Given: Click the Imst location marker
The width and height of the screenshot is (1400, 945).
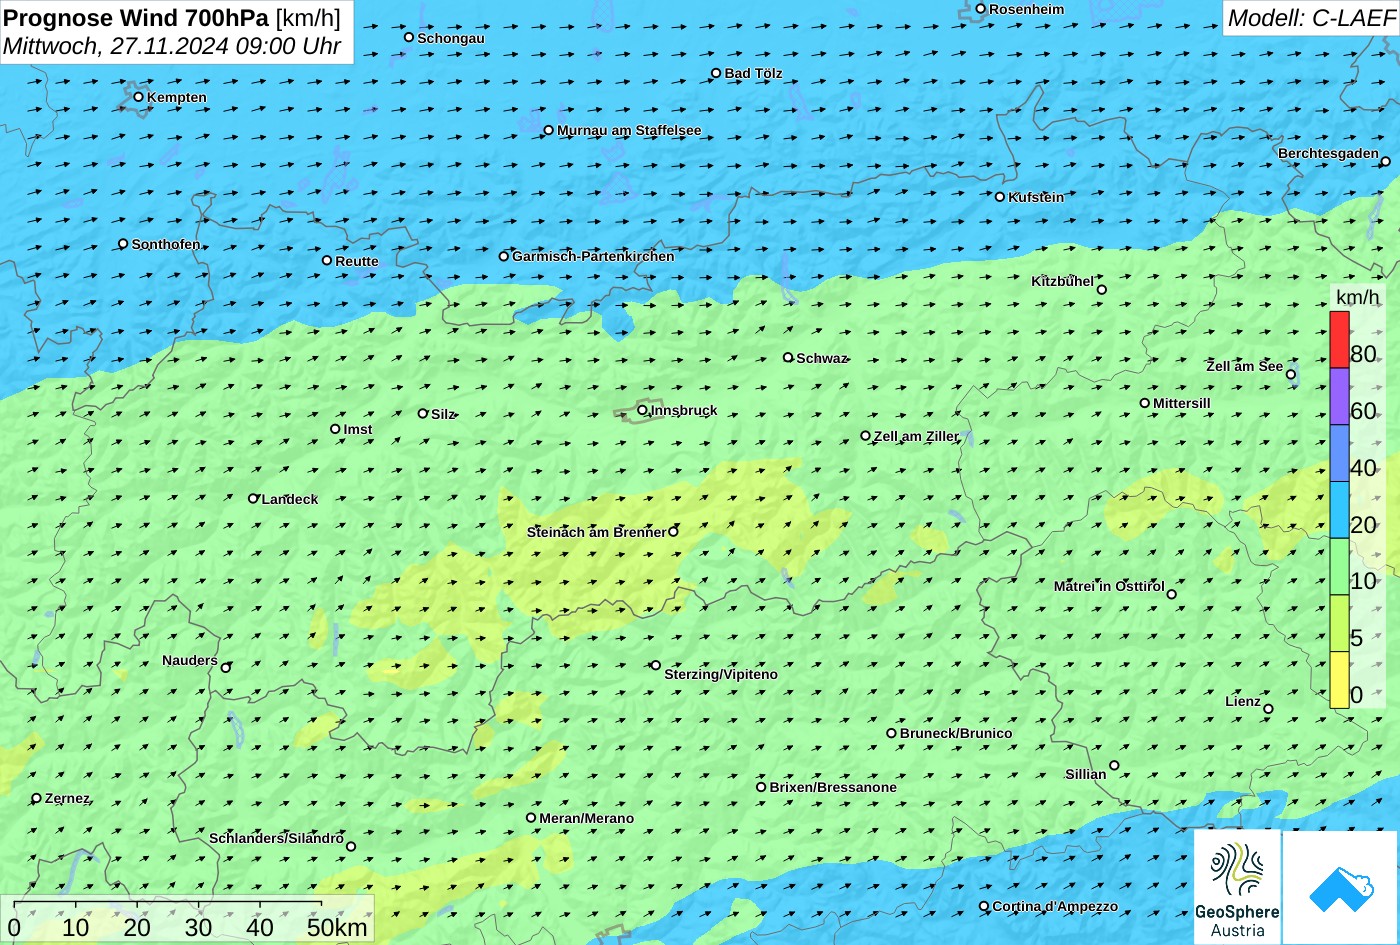Looking at the screenshot, I should point(335,429).
